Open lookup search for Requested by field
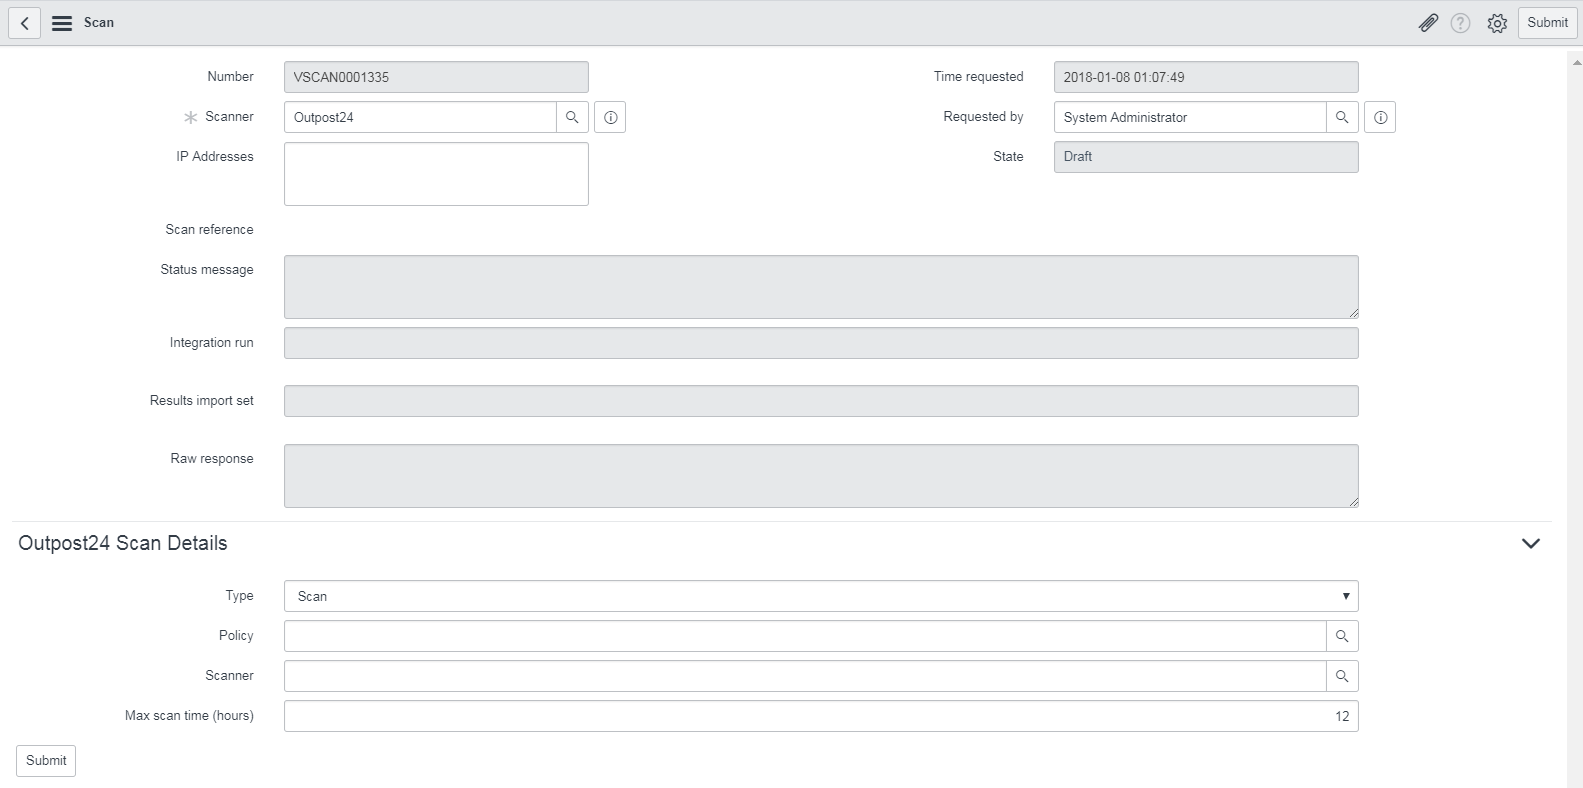The height and width of the screenshot is (788, 1583). click(1342, 117)
